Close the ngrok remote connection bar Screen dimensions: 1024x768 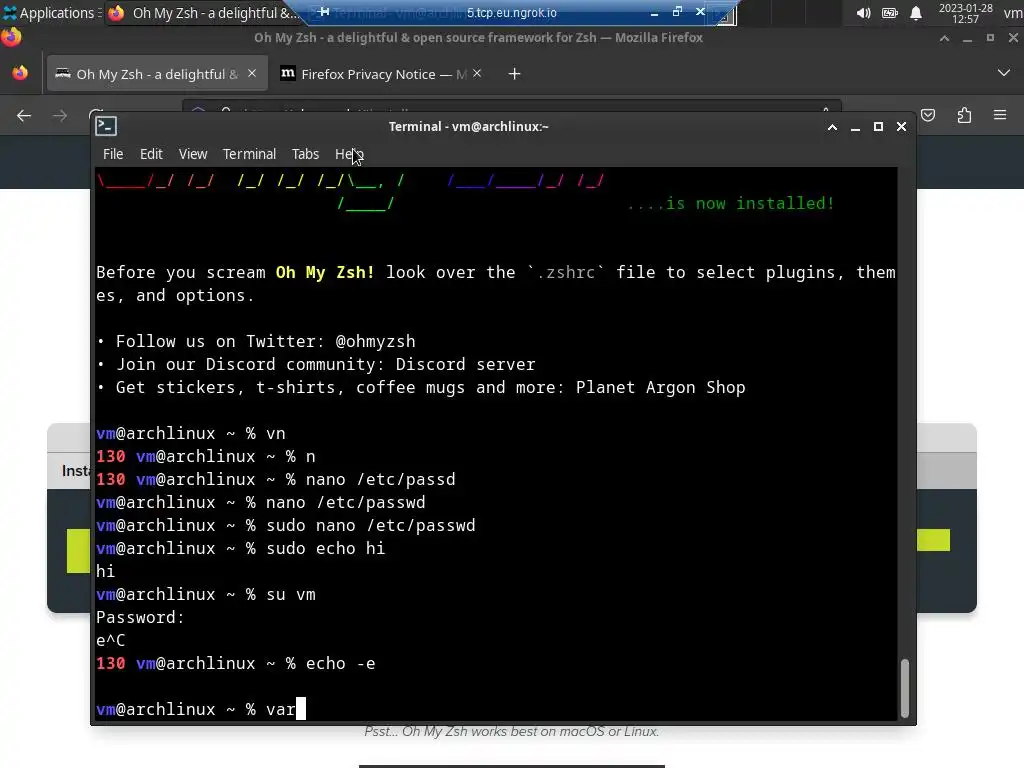(700, 12)
